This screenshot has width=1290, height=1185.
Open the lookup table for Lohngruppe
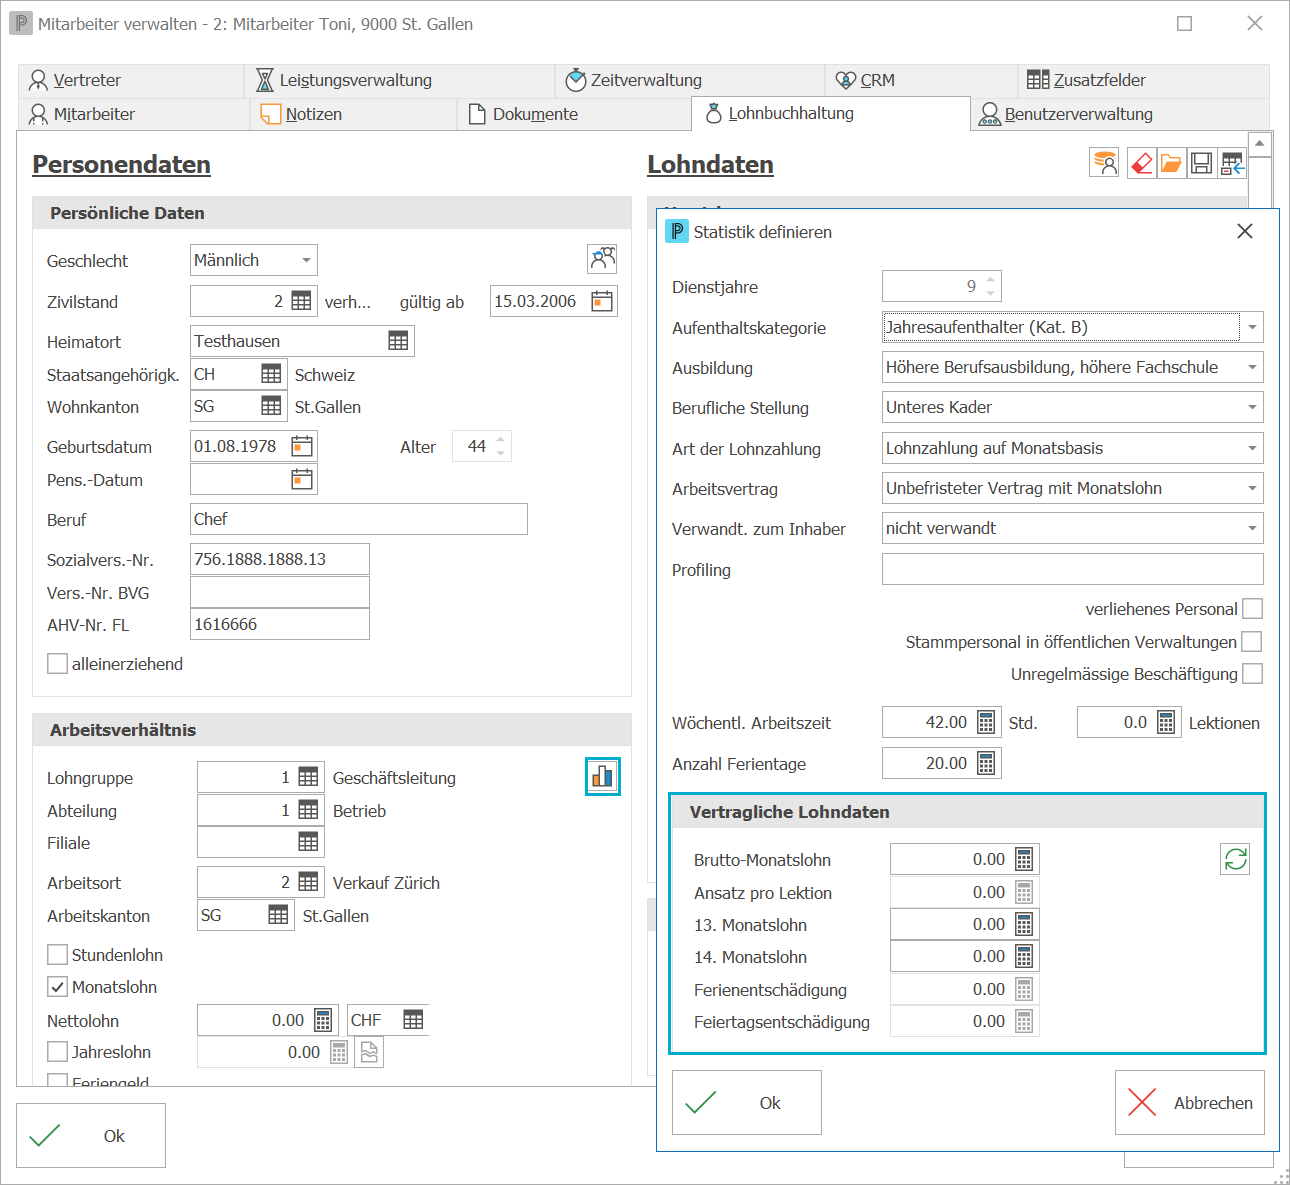click(x=308, y=777)
